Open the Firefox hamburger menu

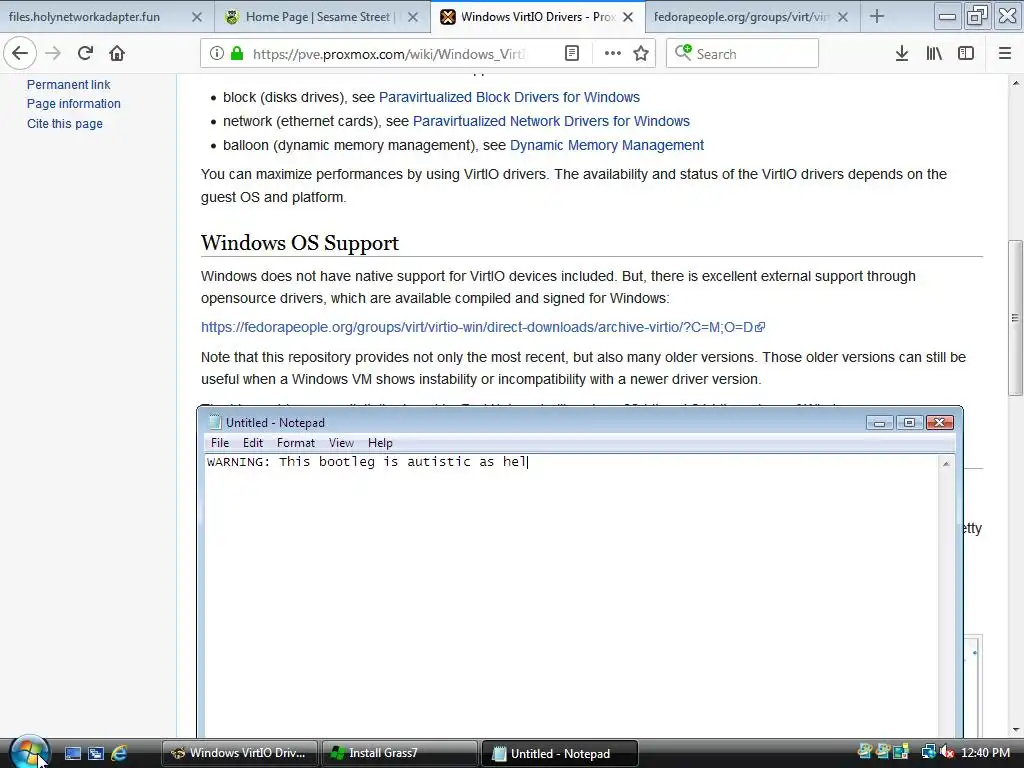pos(1004,54)
